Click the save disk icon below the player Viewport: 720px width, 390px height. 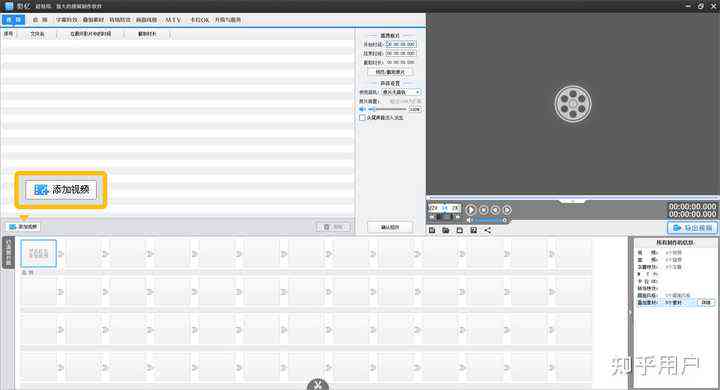pos(460,230)
